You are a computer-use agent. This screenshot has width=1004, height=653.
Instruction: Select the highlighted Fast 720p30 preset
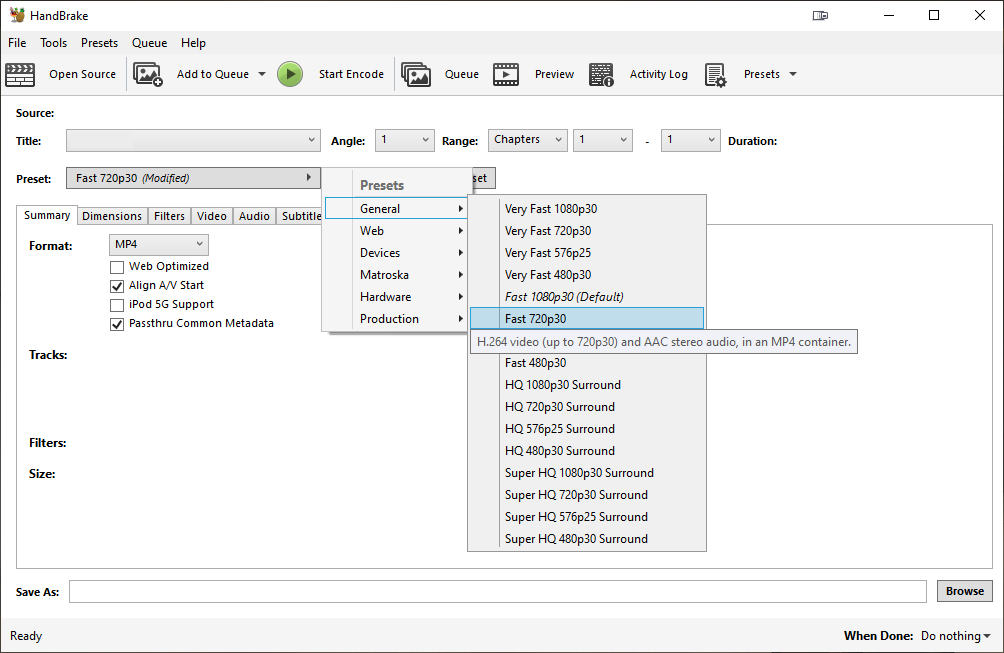[587, 319]
